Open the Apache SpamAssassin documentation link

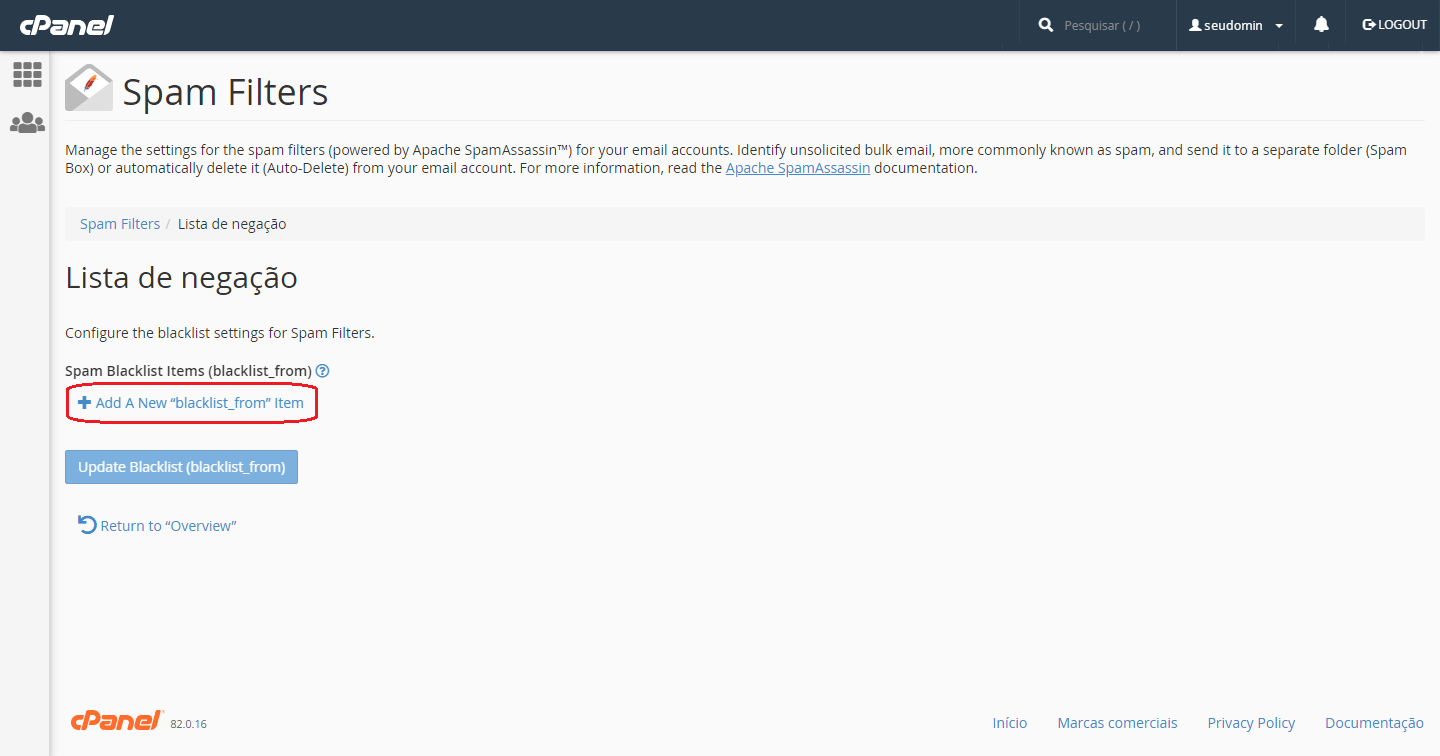(x=798, y=168)
